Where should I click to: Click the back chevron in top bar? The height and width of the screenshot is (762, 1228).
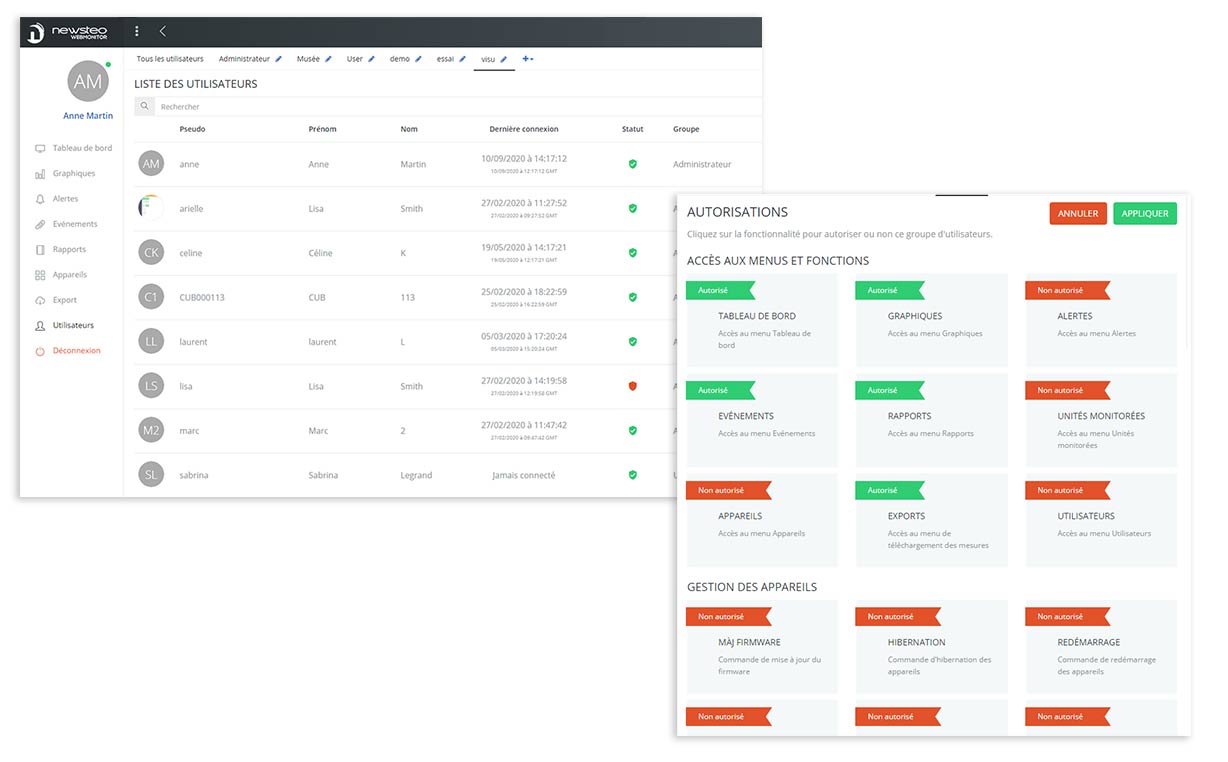click(162, 31)
